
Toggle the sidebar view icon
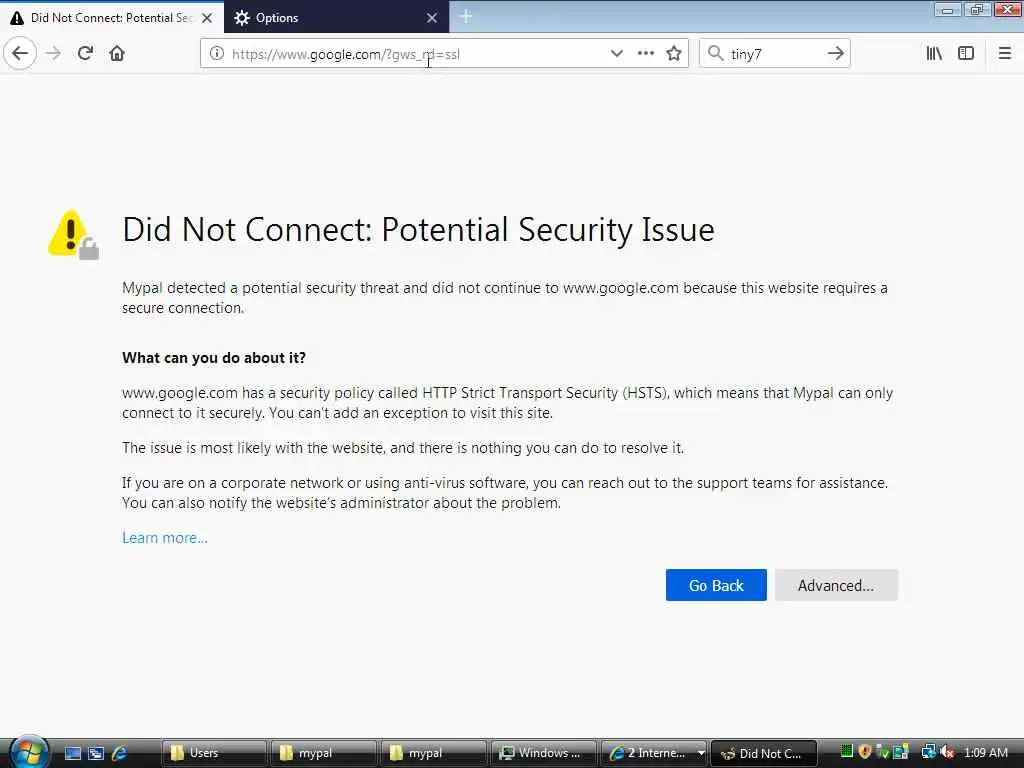coord(966,54)
